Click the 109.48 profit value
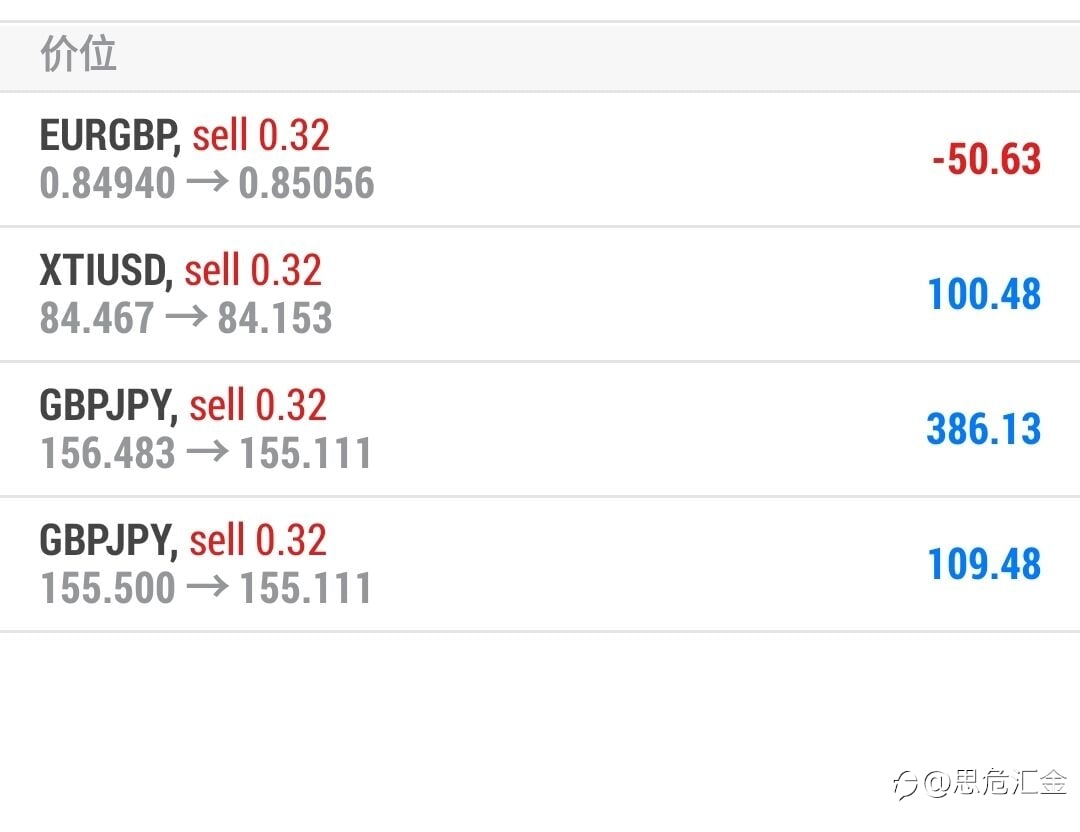This screenshot has width=1080, height=832. pyautogui.click(x=984, y=564)
